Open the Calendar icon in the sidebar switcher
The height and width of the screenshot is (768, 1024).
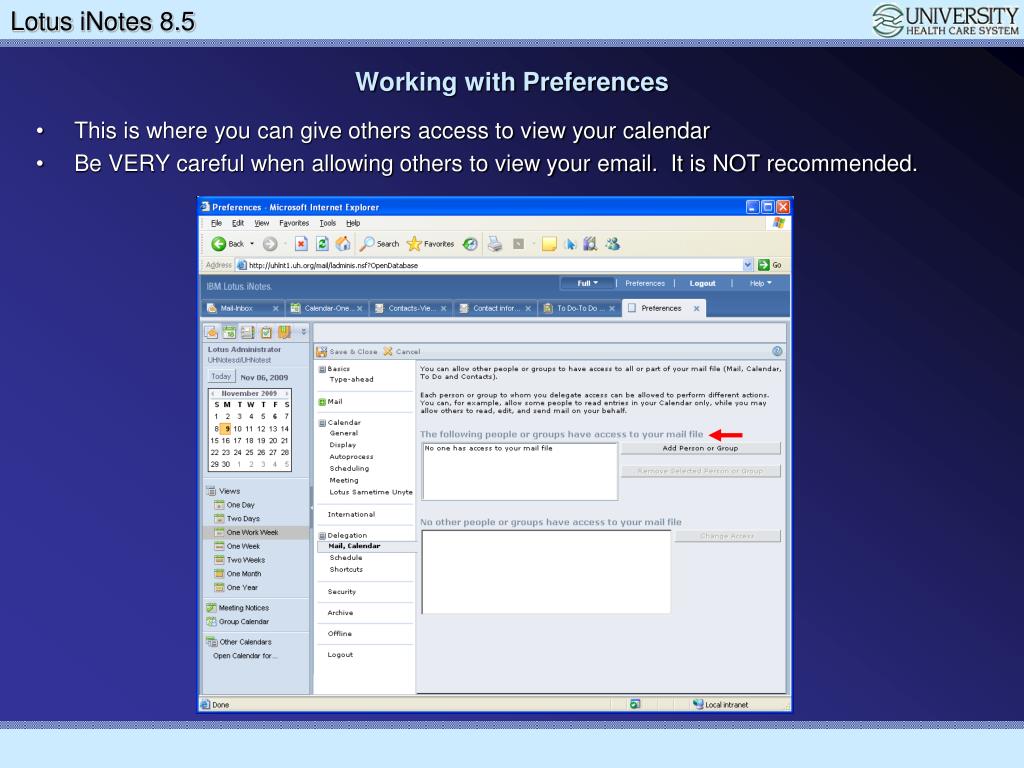pyautogui.click(x=229, y=332)
